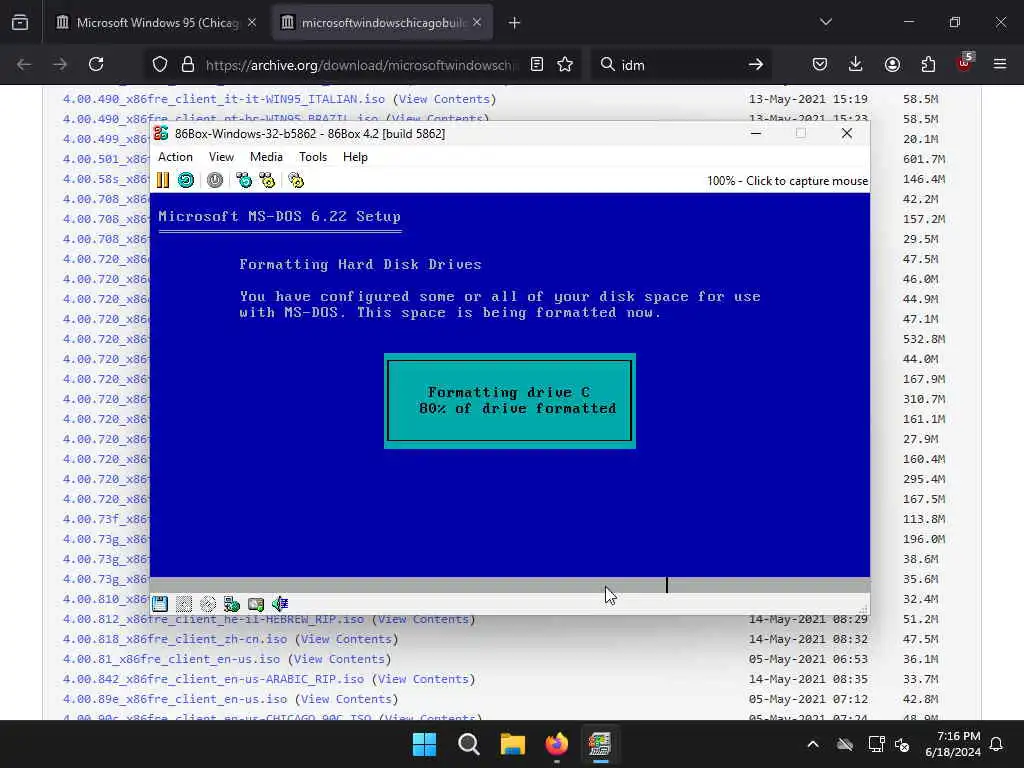
Task: Open the notification bell
Action: [x=997, y=744]
